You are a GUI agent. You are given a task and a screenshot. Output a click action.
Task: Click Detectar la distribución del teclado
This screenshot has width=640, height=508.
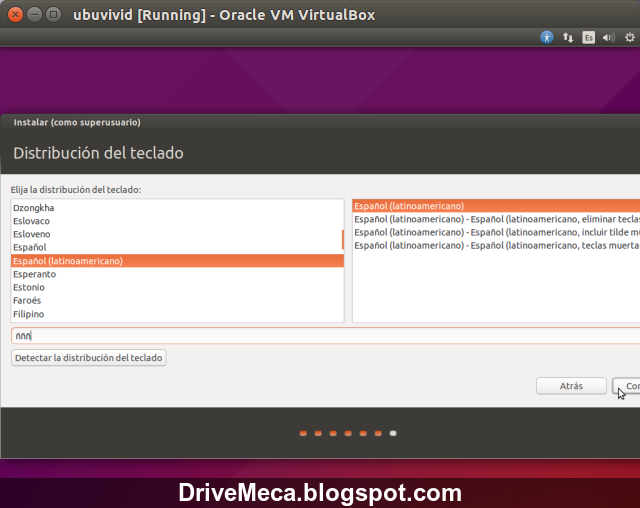(89, 358)
